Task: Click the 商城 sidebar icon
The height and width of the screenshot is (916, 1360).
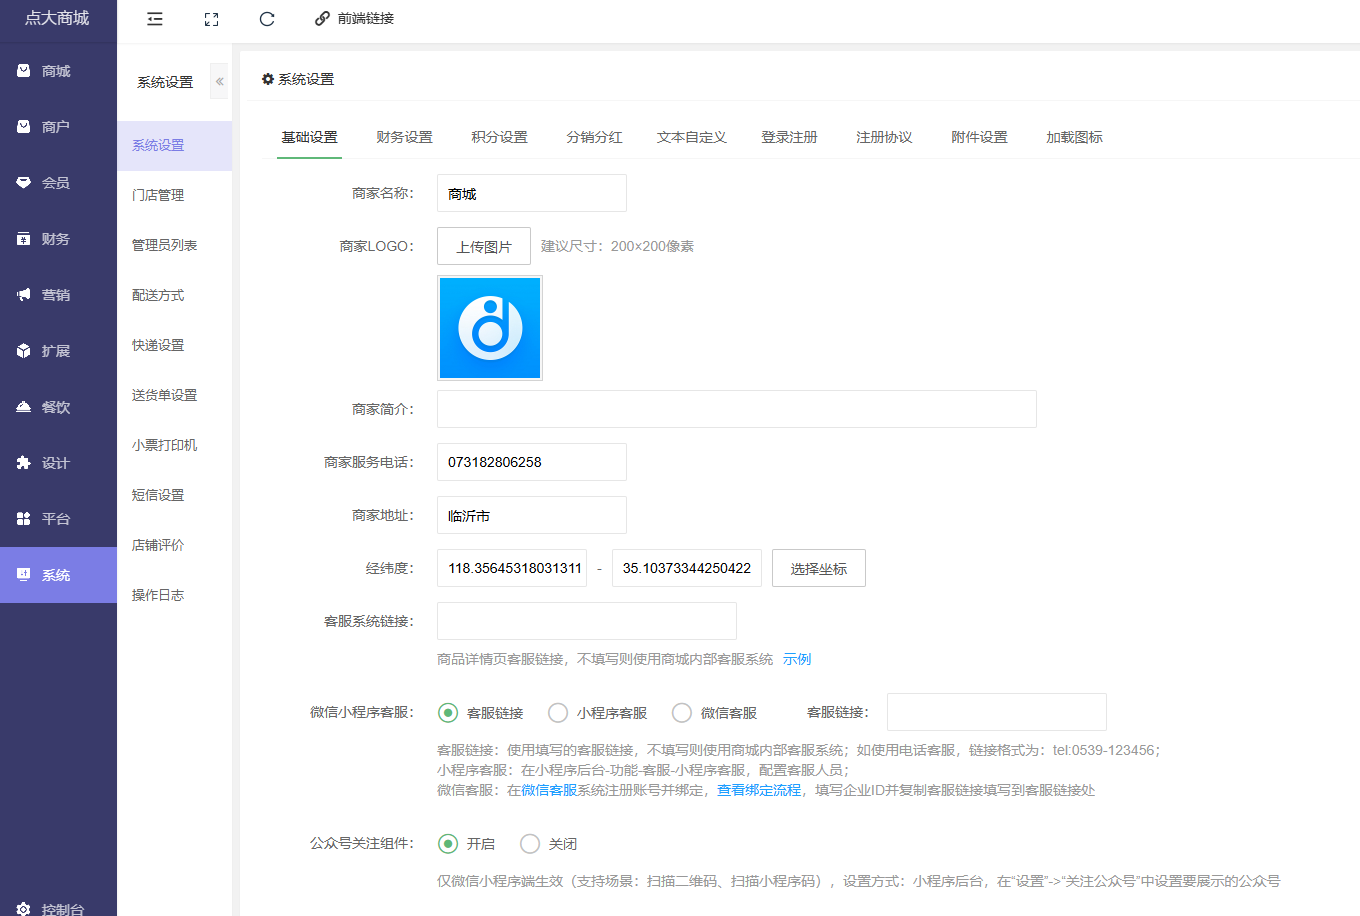Action: 24,71
